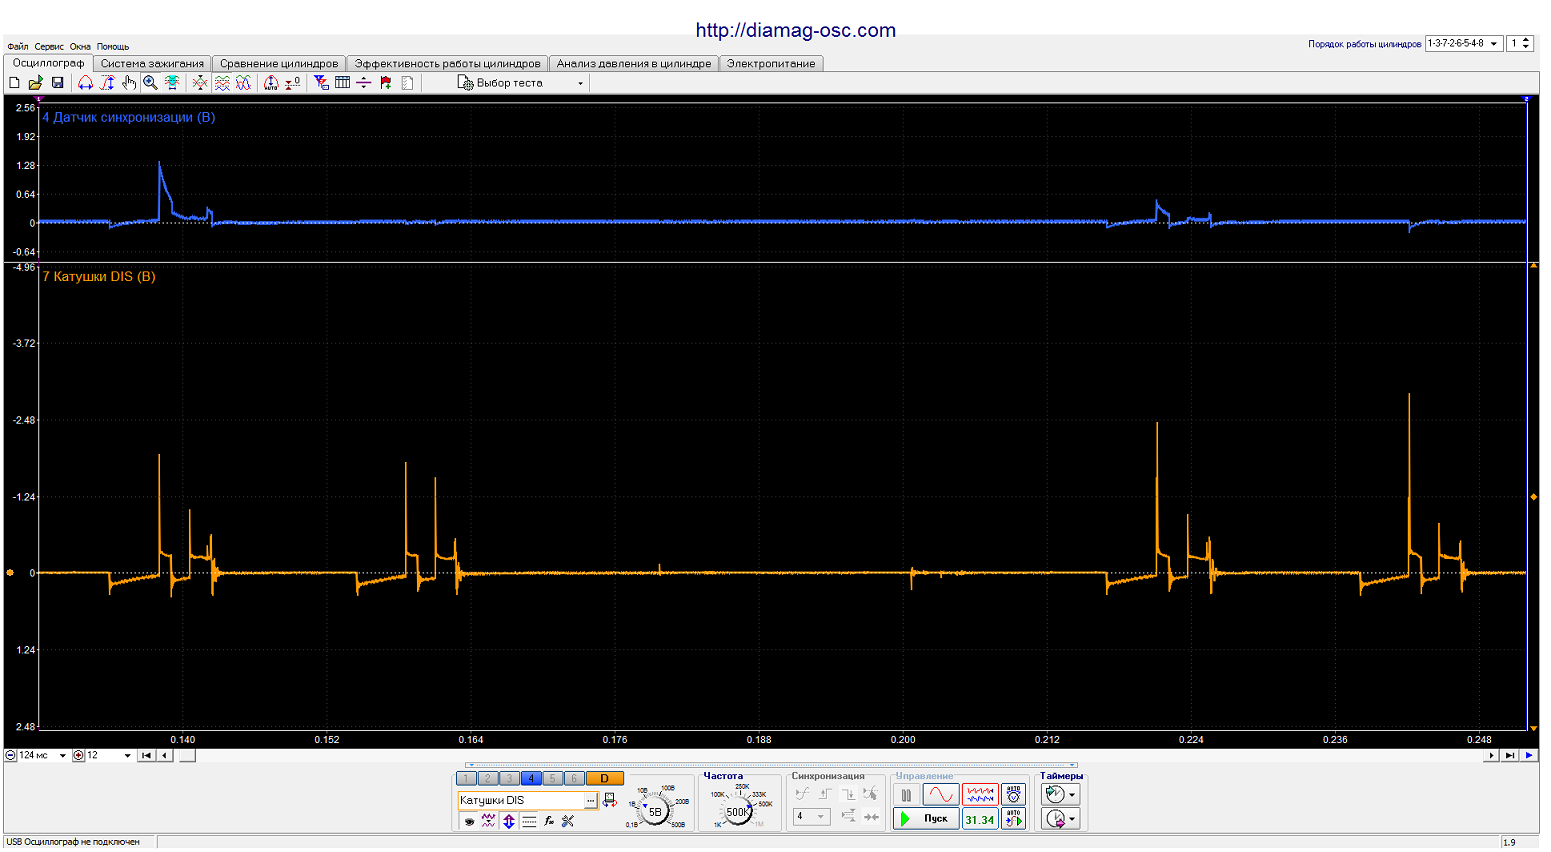Click the channel waveform filter icon

point(488,821)
